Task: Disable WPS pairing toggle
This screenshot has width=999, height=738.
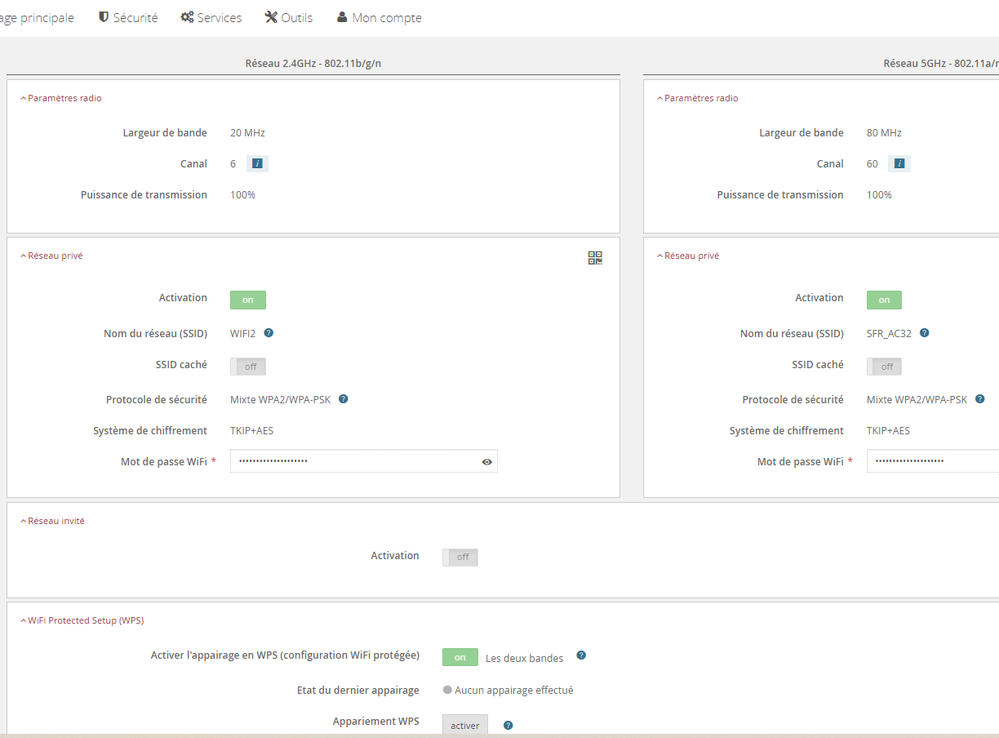Action: [460, 657]
